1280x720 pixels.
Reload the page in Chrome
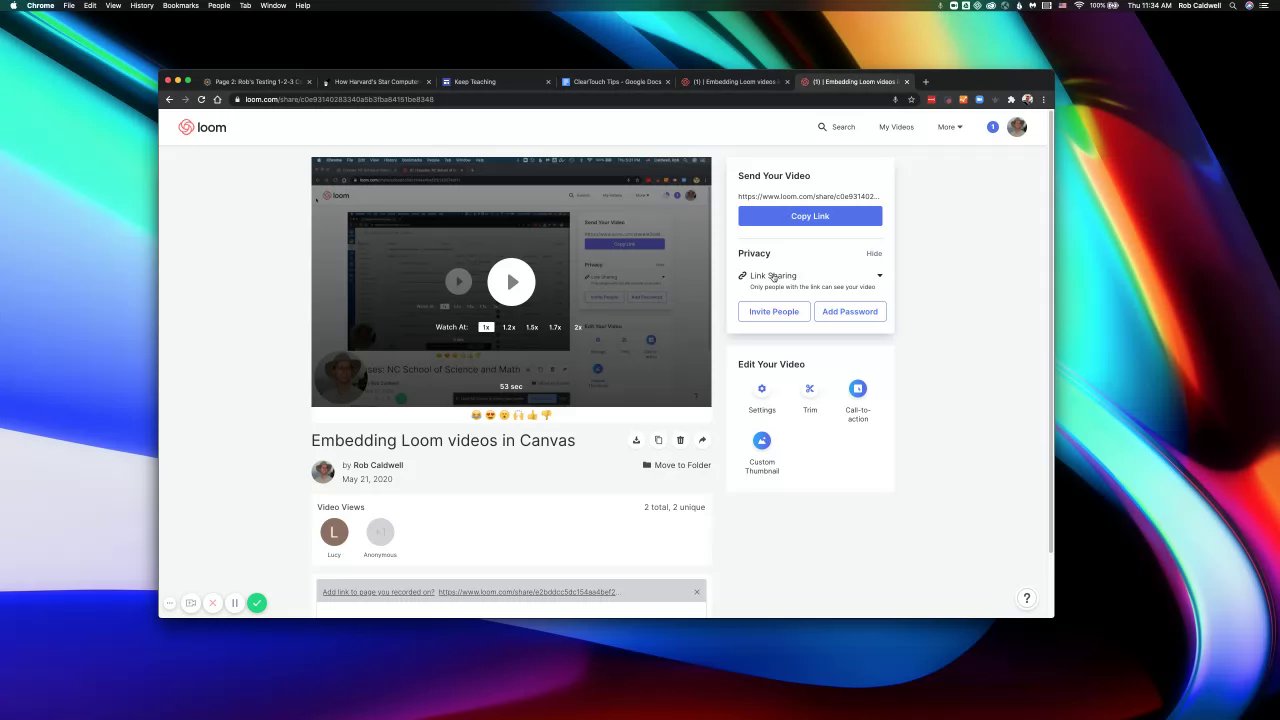(201, 100)
